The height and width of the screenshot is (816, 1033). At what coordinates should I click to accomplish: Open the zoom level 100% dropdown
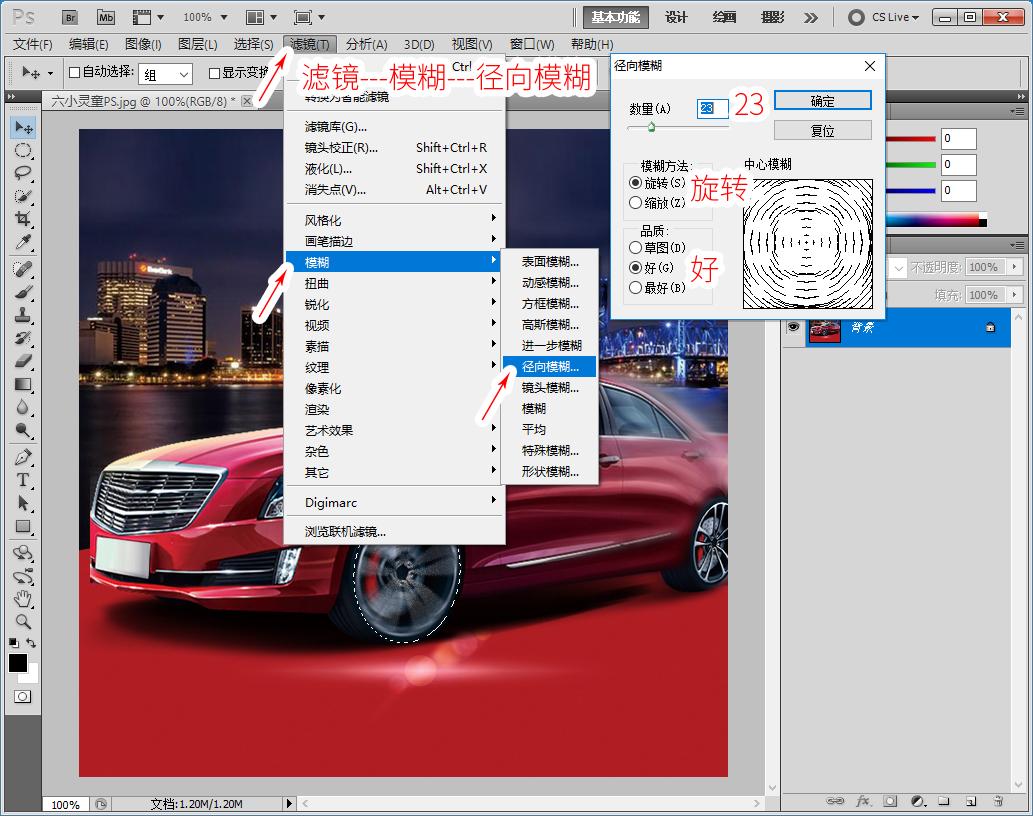point(223,18)
